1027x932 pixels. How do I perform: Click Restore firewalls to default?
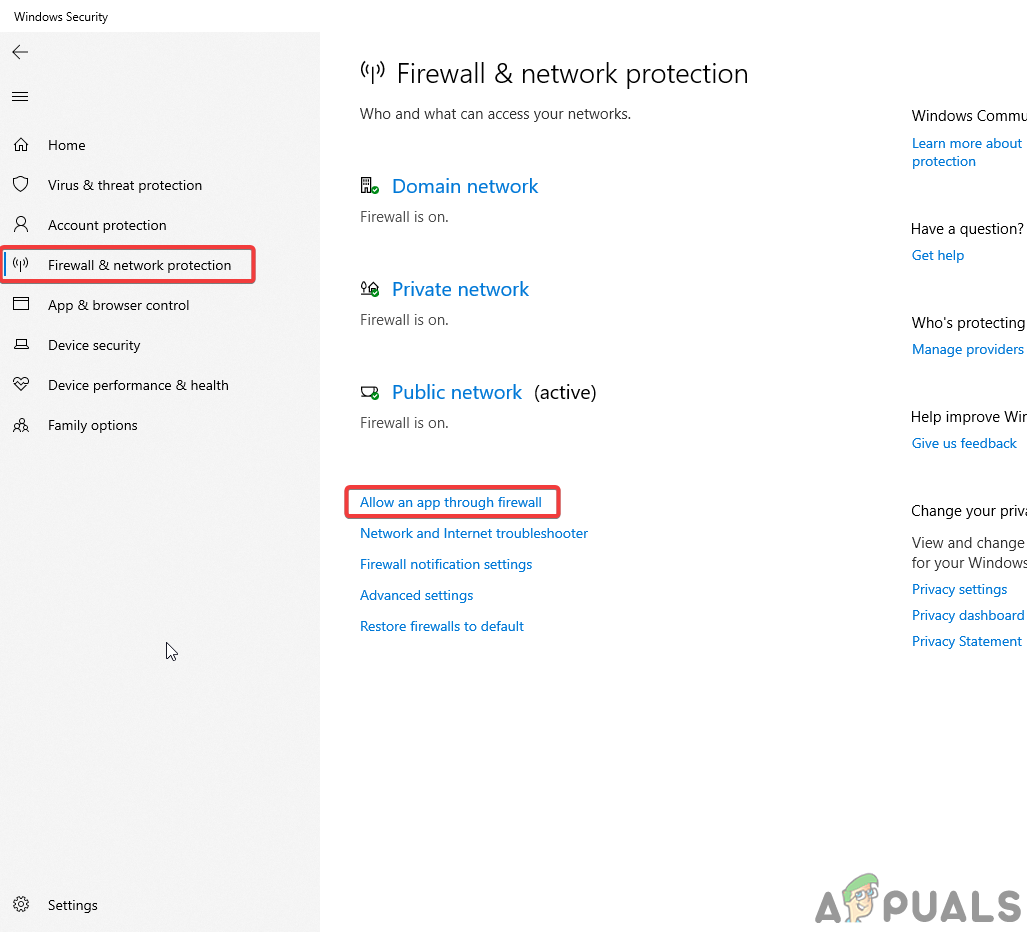[x=441, y=625]
